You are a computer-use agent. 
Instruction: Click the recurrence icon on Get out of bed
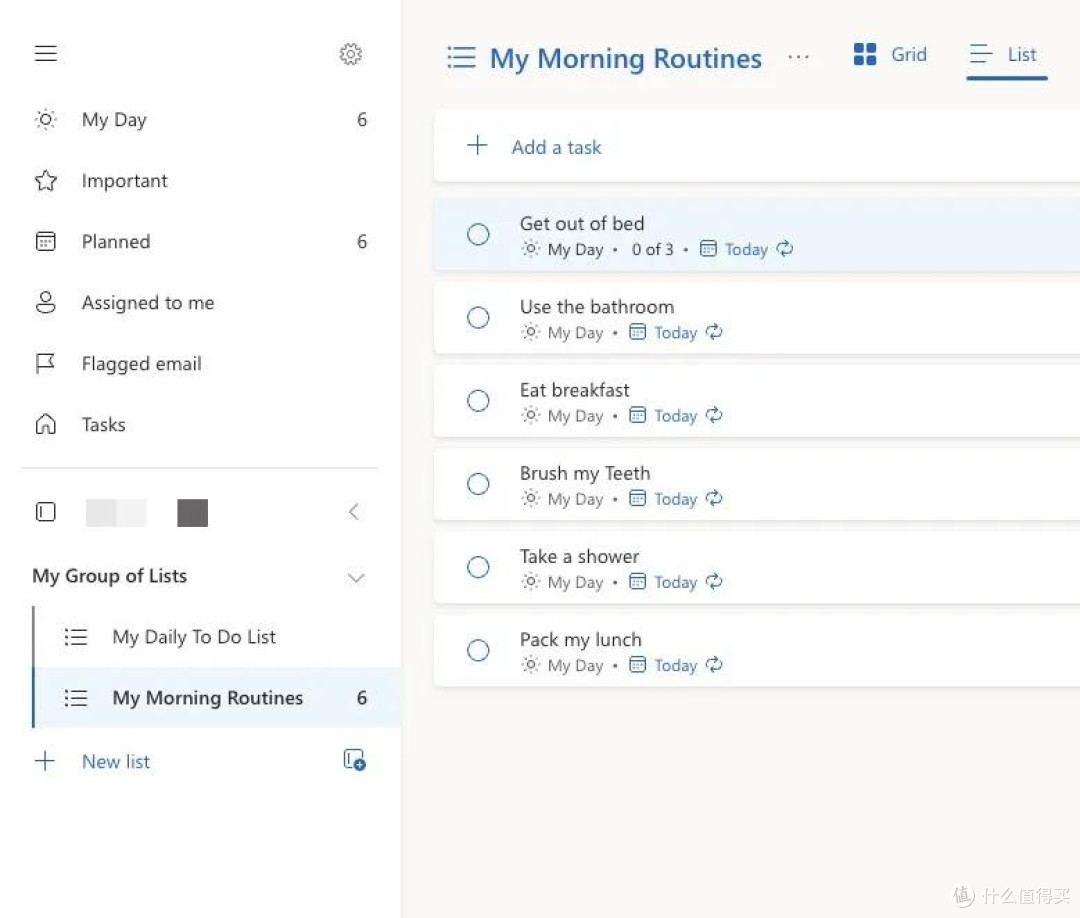tap(785, 249)
